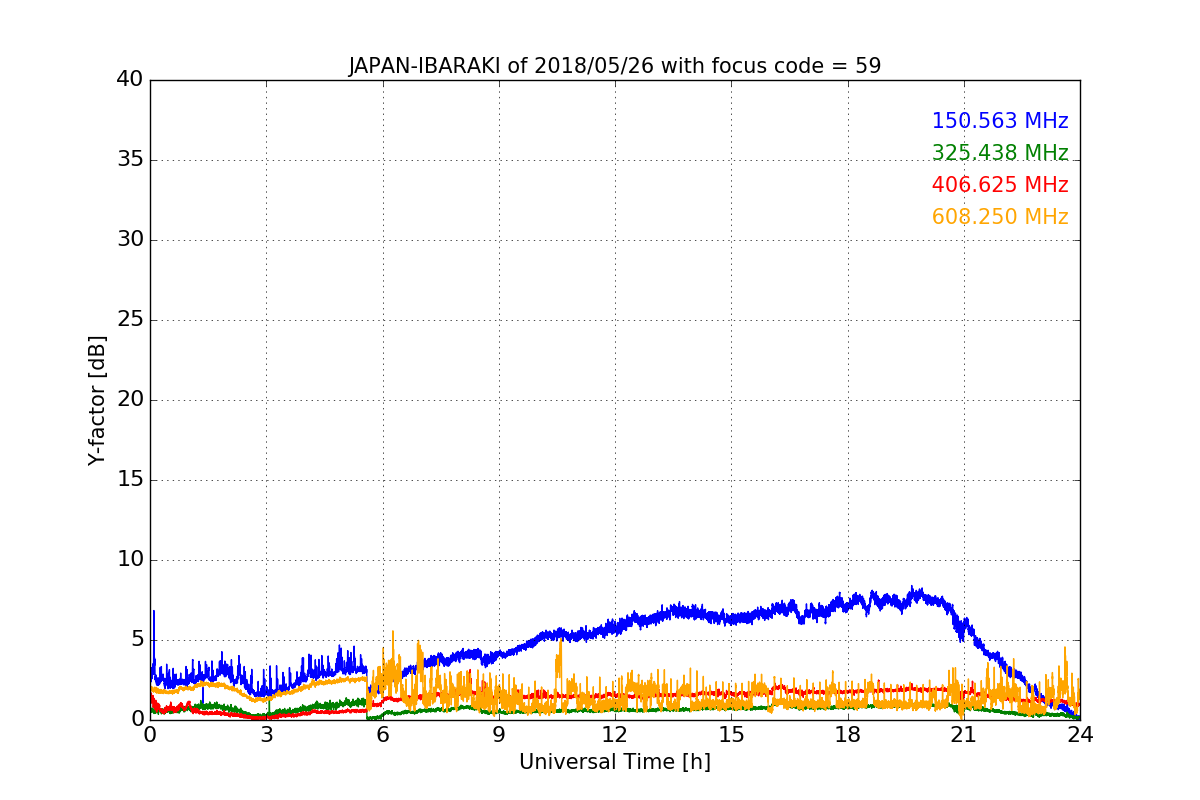Select the 608.250 MHz legend label
Screen dimensions: 1200x800
[x=1000, y=217]
